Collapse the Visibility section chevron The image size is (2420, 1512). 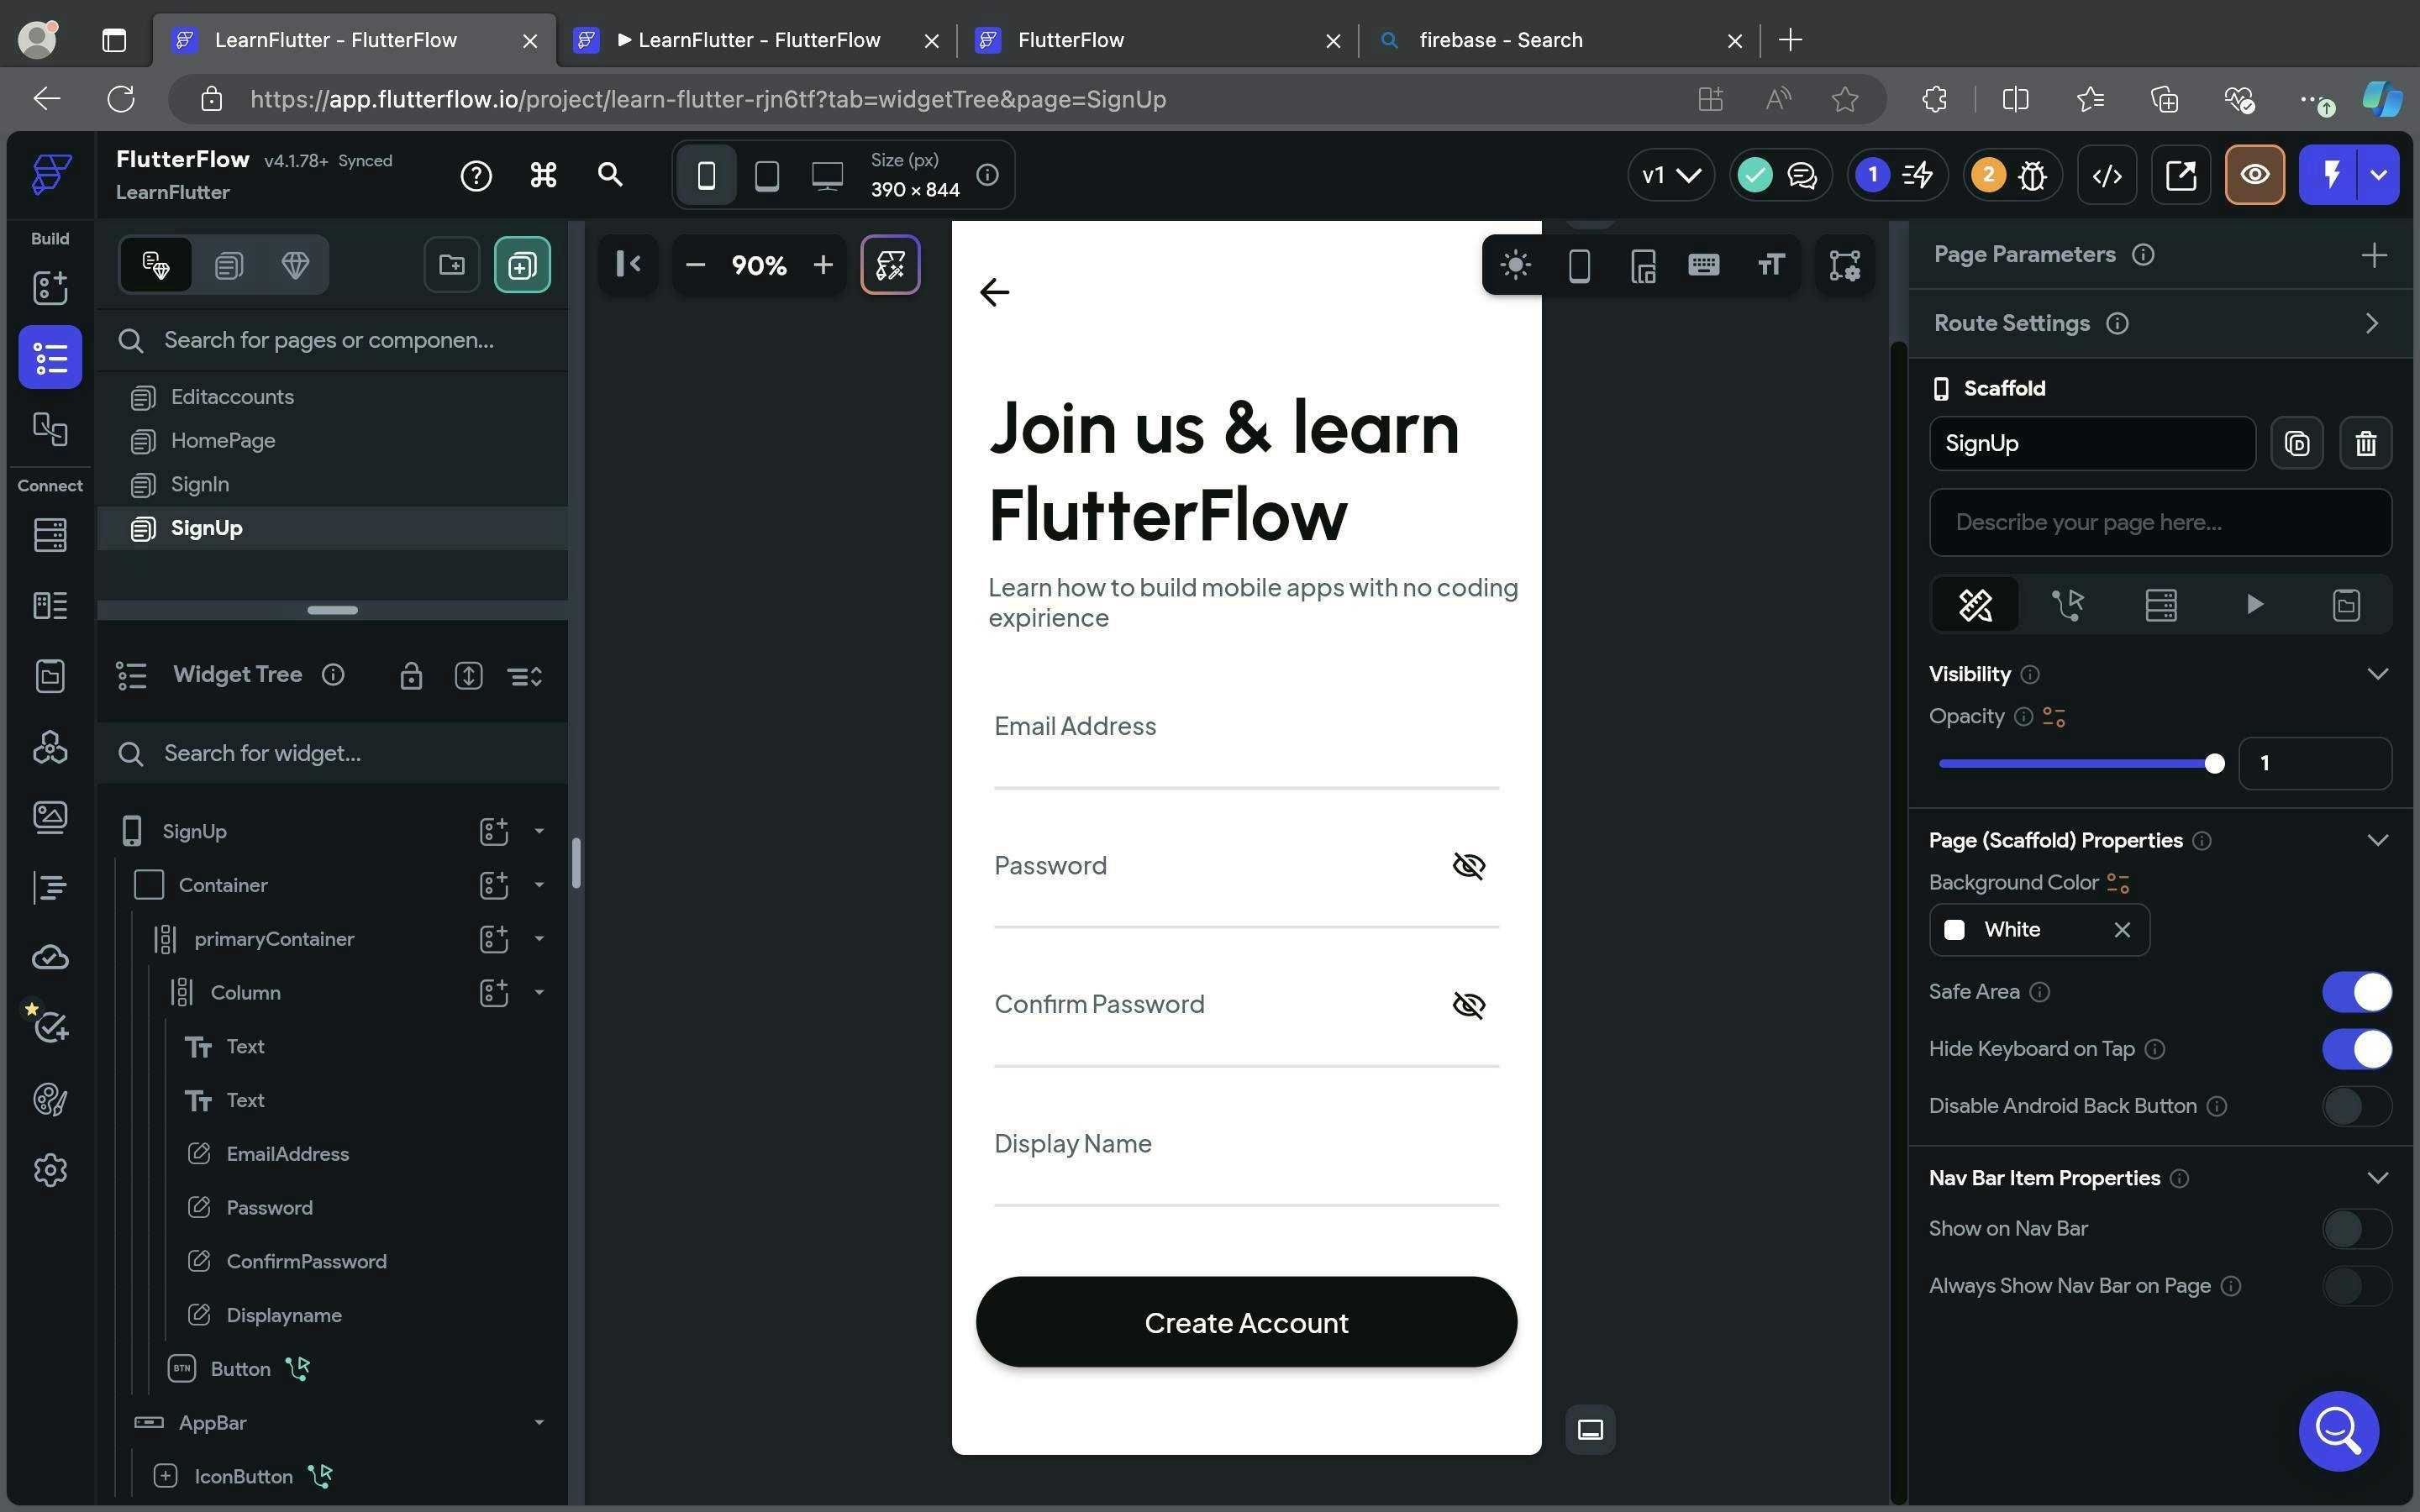(2377, 674)
